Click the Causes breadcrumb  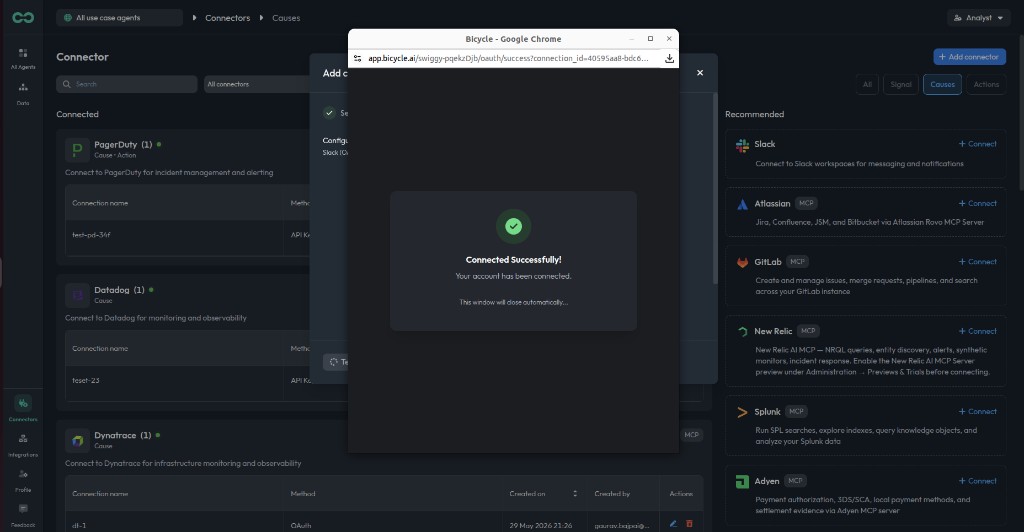pyautogui.click(x=286, y=18)
